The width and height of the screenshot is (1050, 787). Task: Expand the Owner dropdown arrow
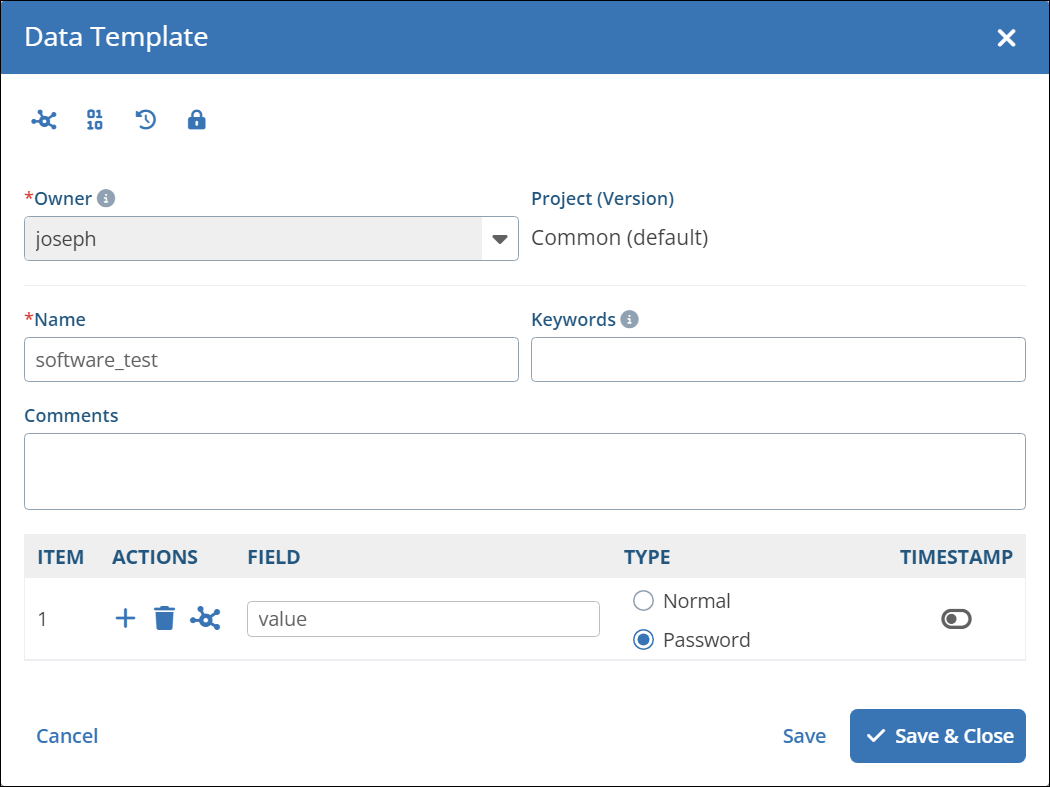tap(500, 239)
